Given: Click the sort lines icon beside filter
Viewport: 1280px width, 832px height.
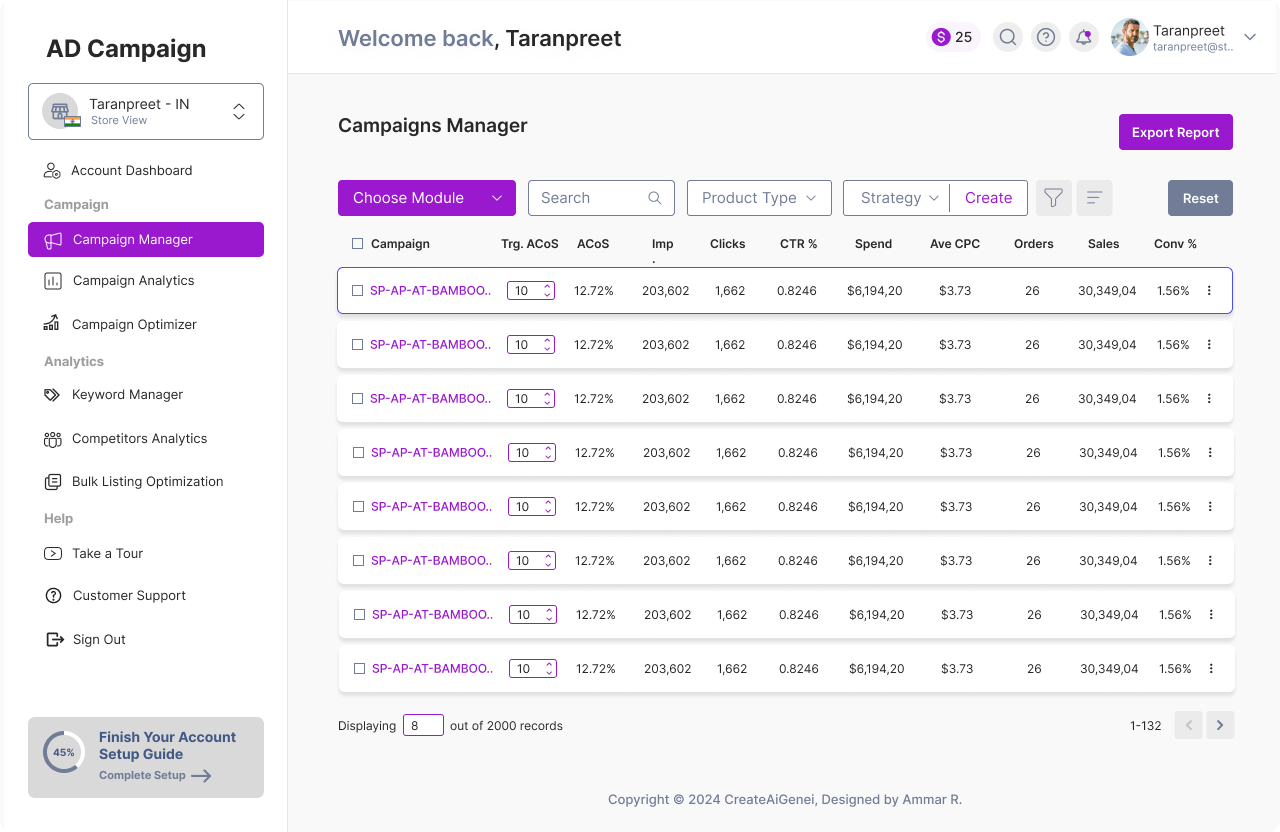Looking at the screenshot, I should pos(1094,198).
